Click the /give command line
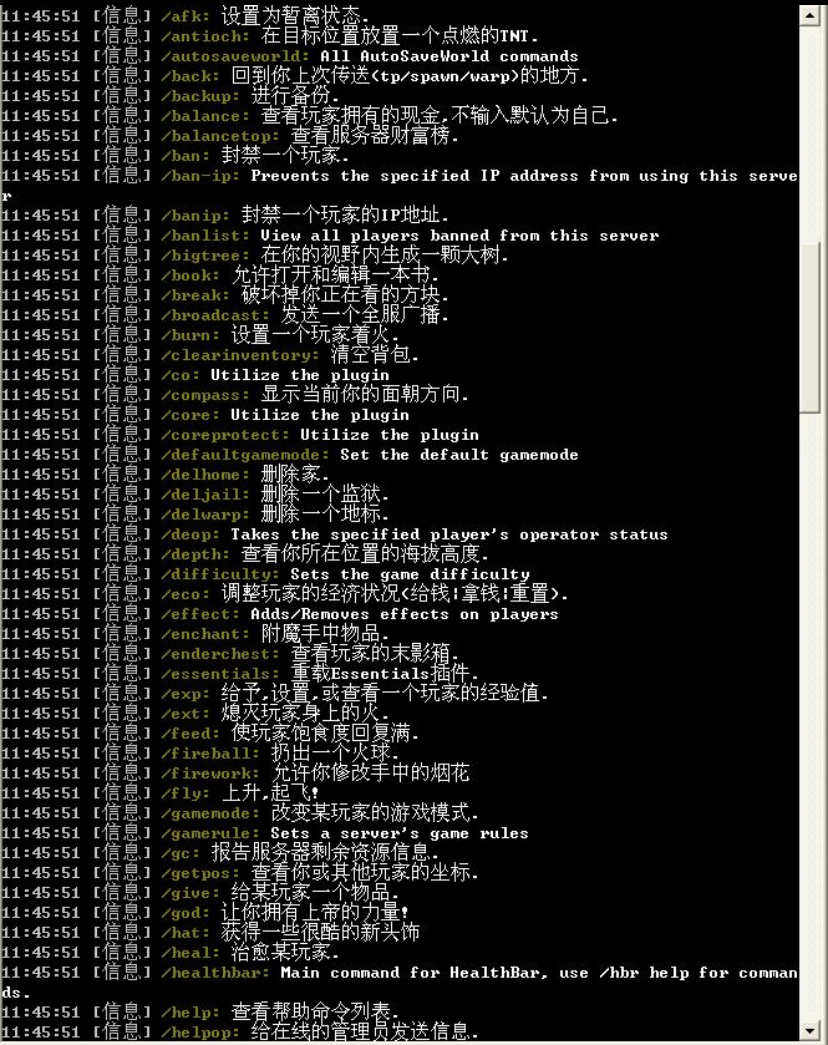 coord(200,894)
